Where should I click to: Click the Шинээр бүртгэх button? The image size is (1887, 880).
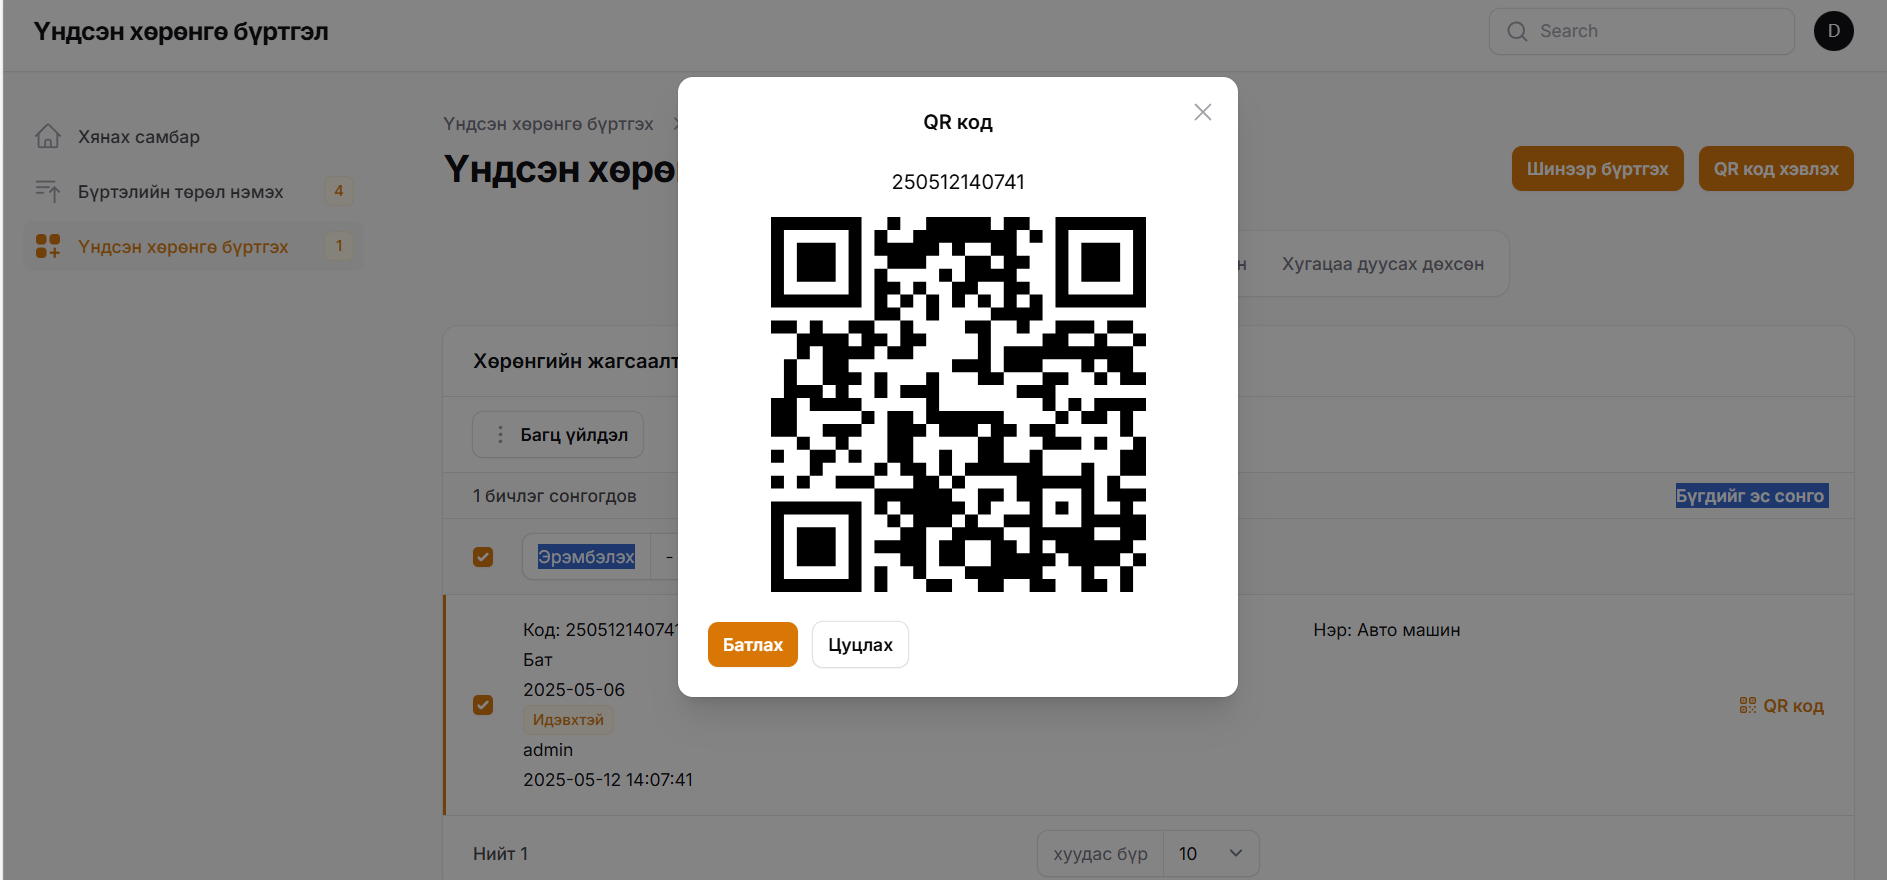pyautogui.click(x=1597, y=169)
